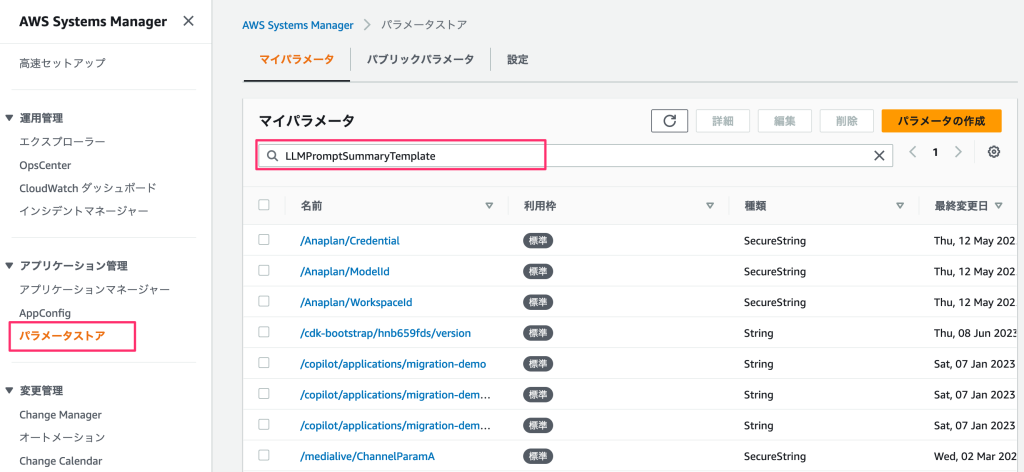This screenshot has width=1024, height=472.
Task: Open /copilot/applications/migration-demo parameter link
Action: tap(393, 364)
